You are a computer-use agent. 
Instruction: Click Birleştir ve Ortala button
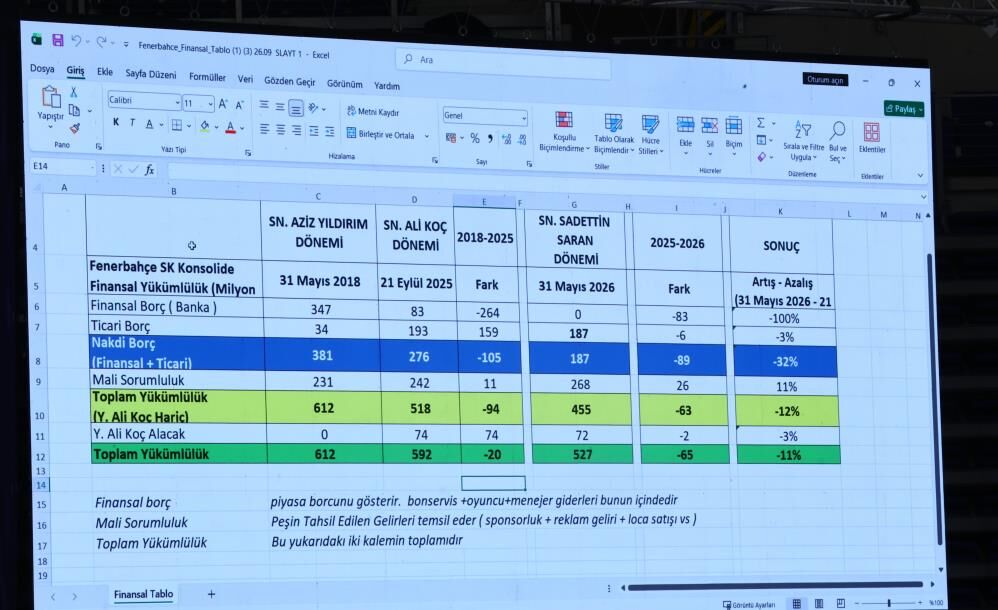tap(381, 134)
